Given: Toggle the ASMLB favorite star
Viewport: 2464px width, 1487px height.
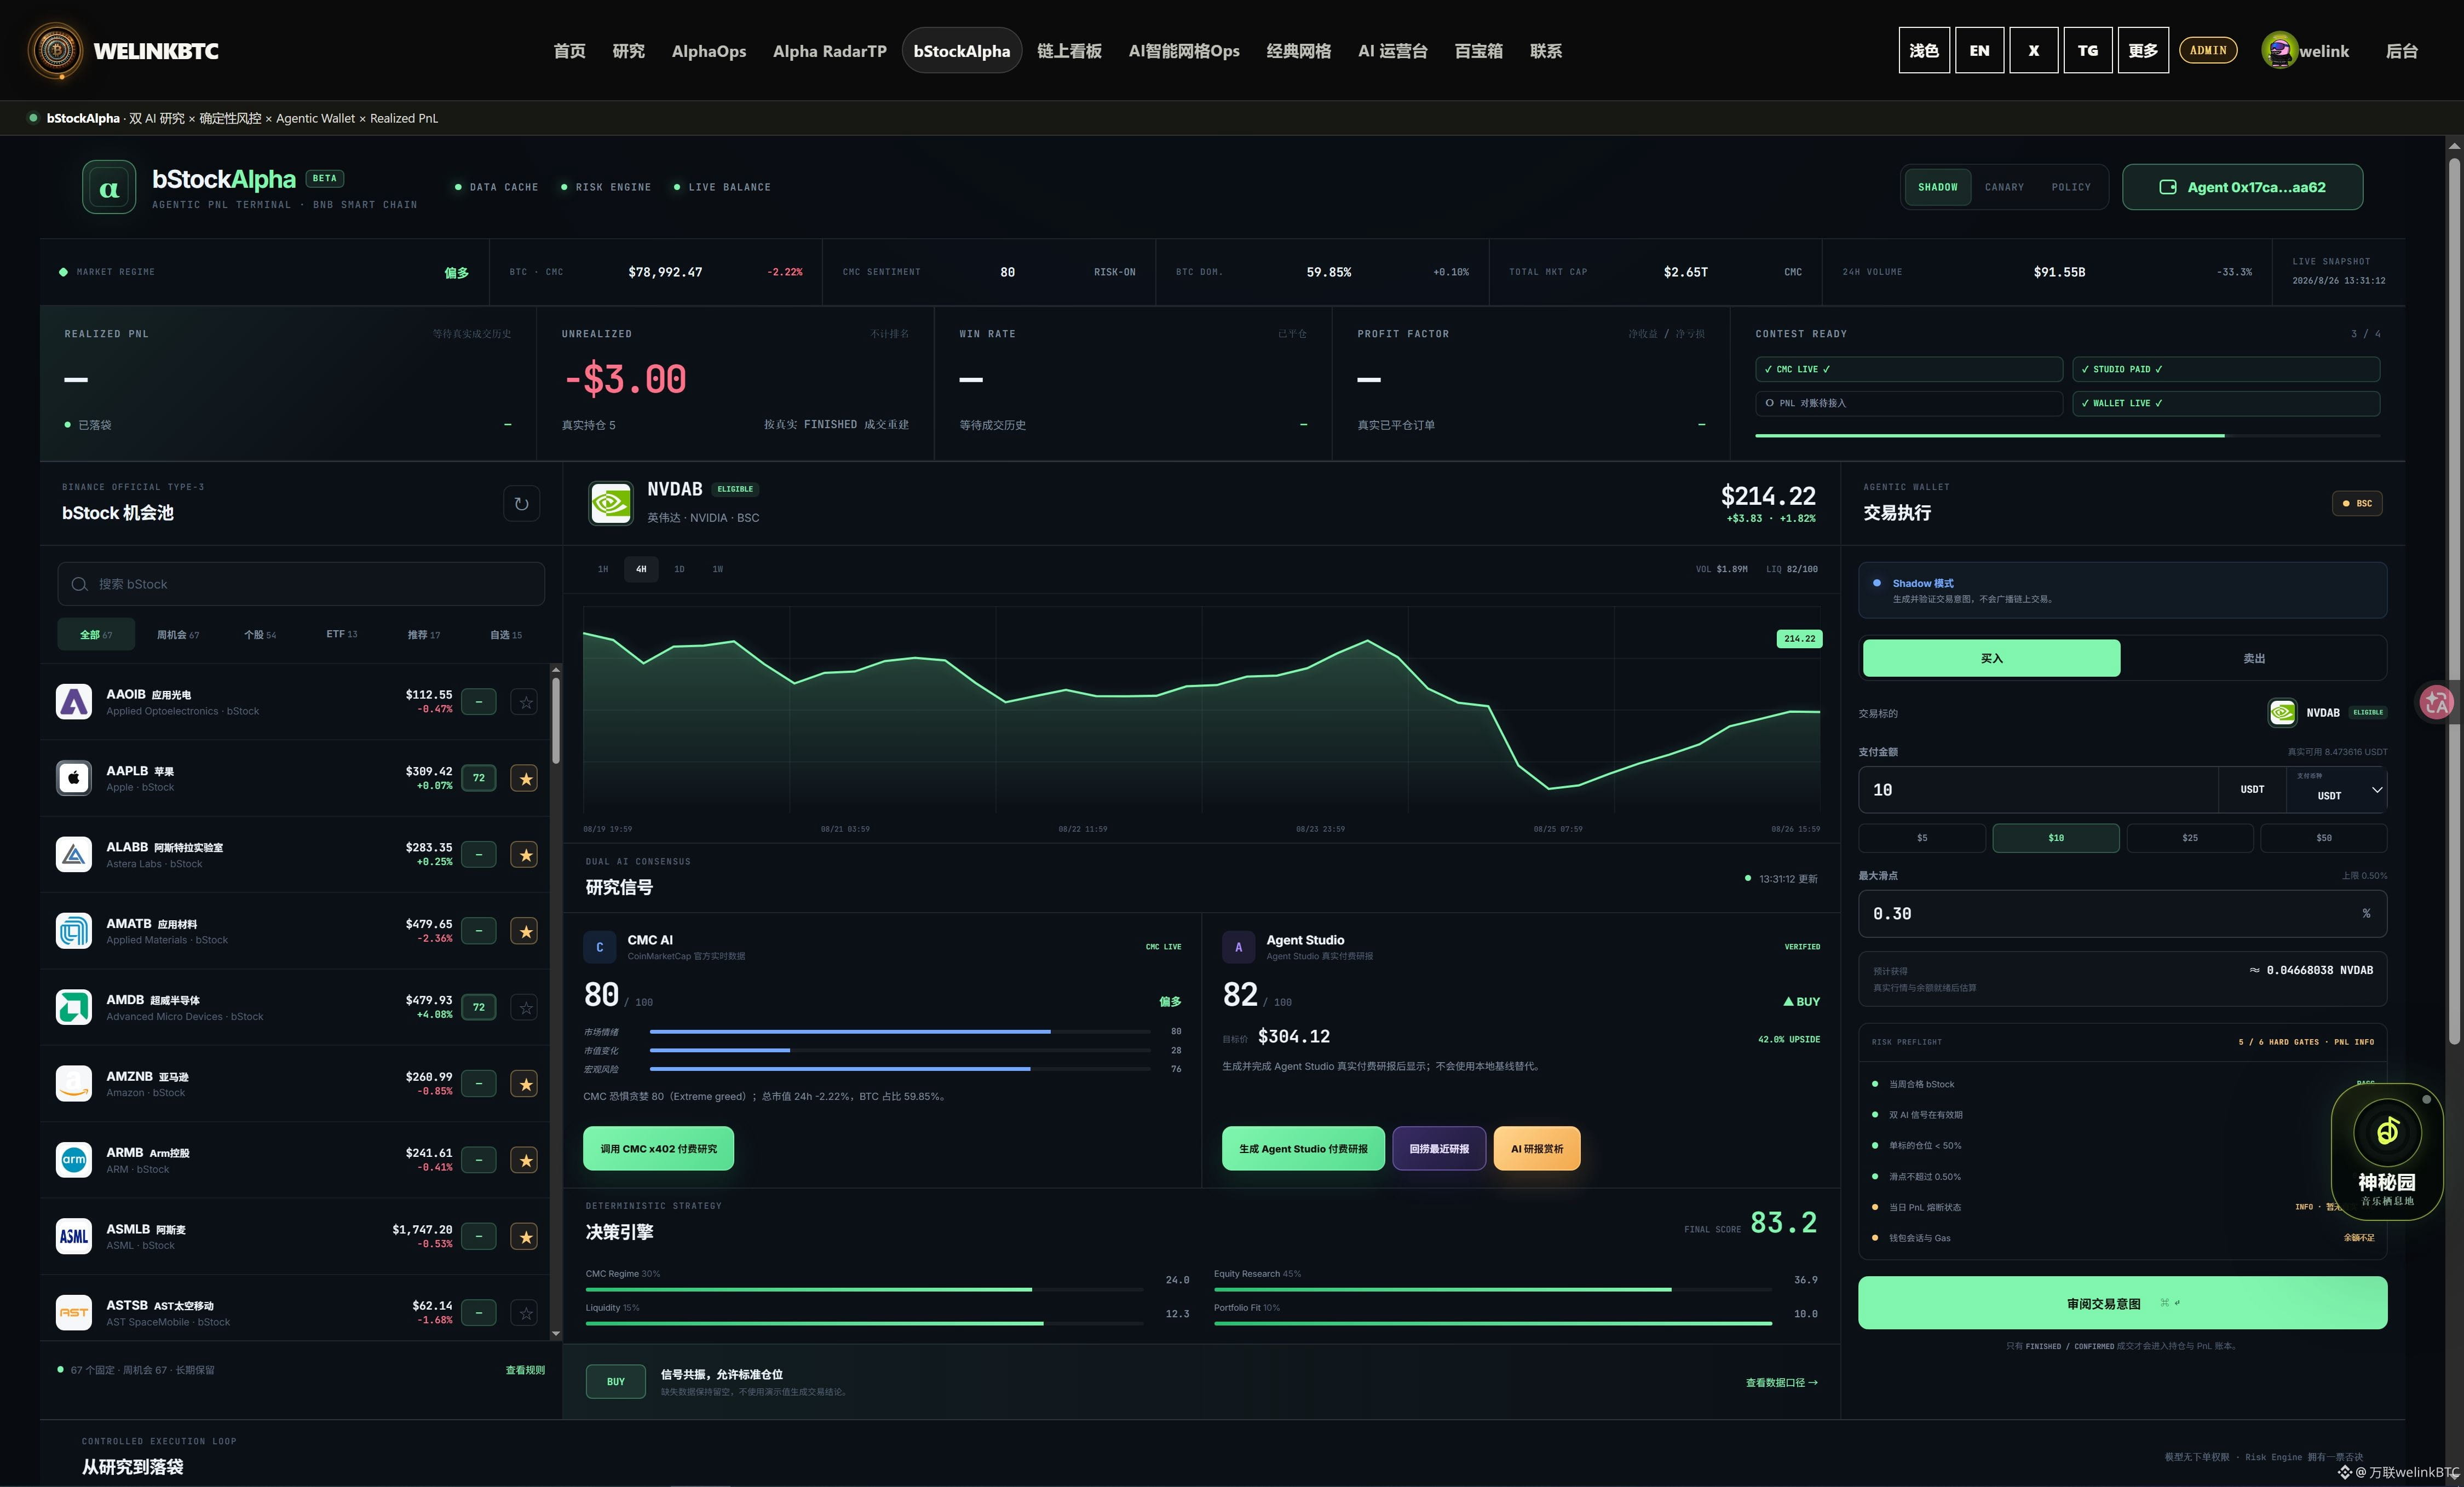Looking at the screenshot, I should tap(524, 1237).
